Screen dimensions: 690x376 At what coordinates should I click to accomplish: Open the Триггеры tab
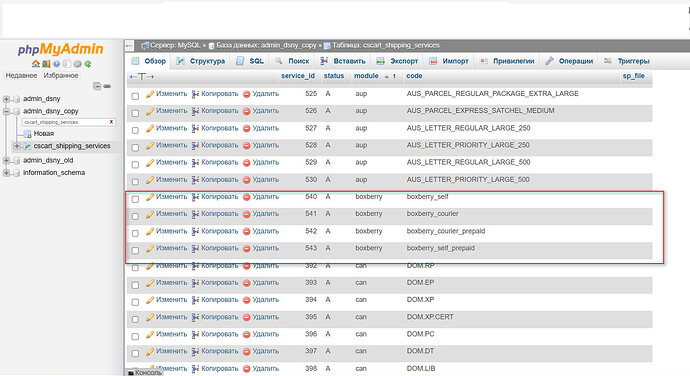pyautogui.click(x=627, y=61)
